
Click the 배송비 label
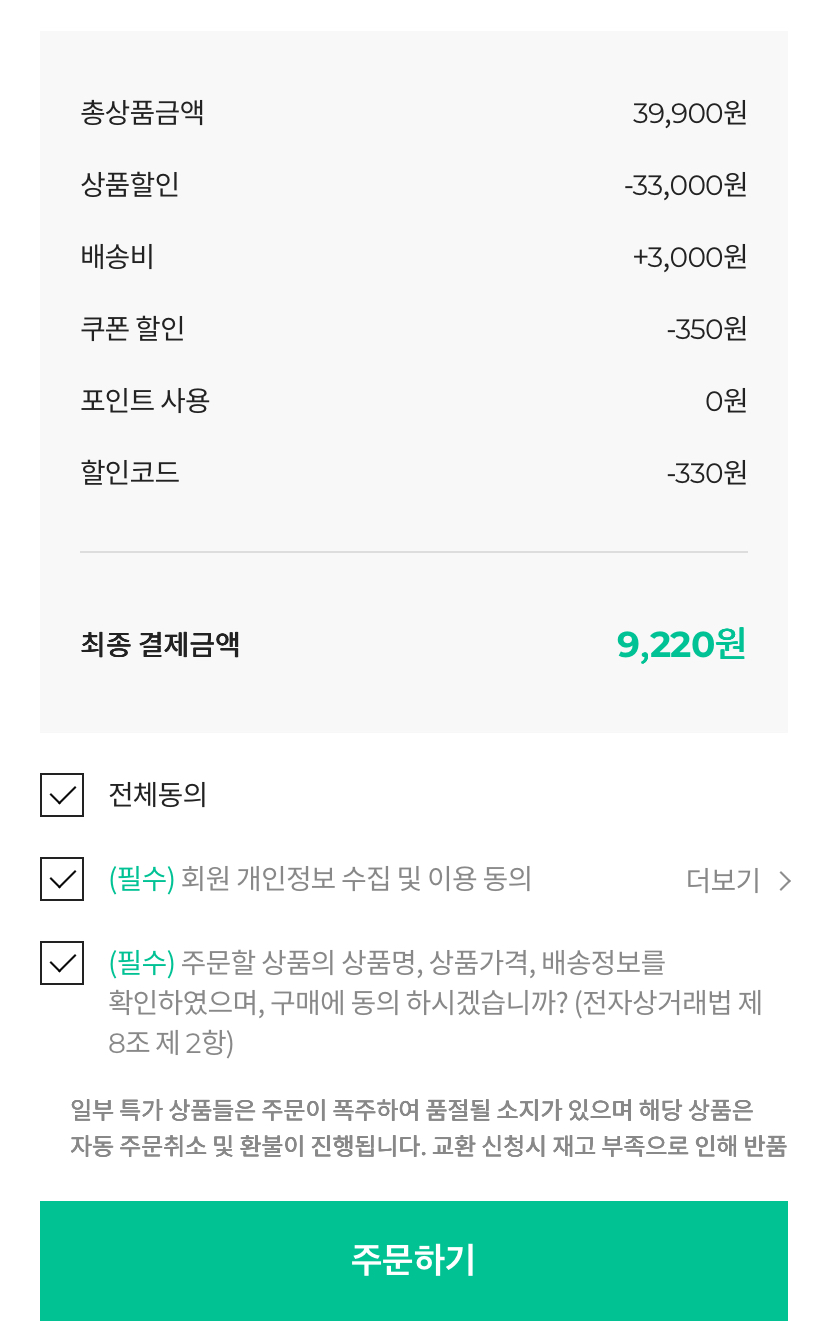tap(117, 257)
